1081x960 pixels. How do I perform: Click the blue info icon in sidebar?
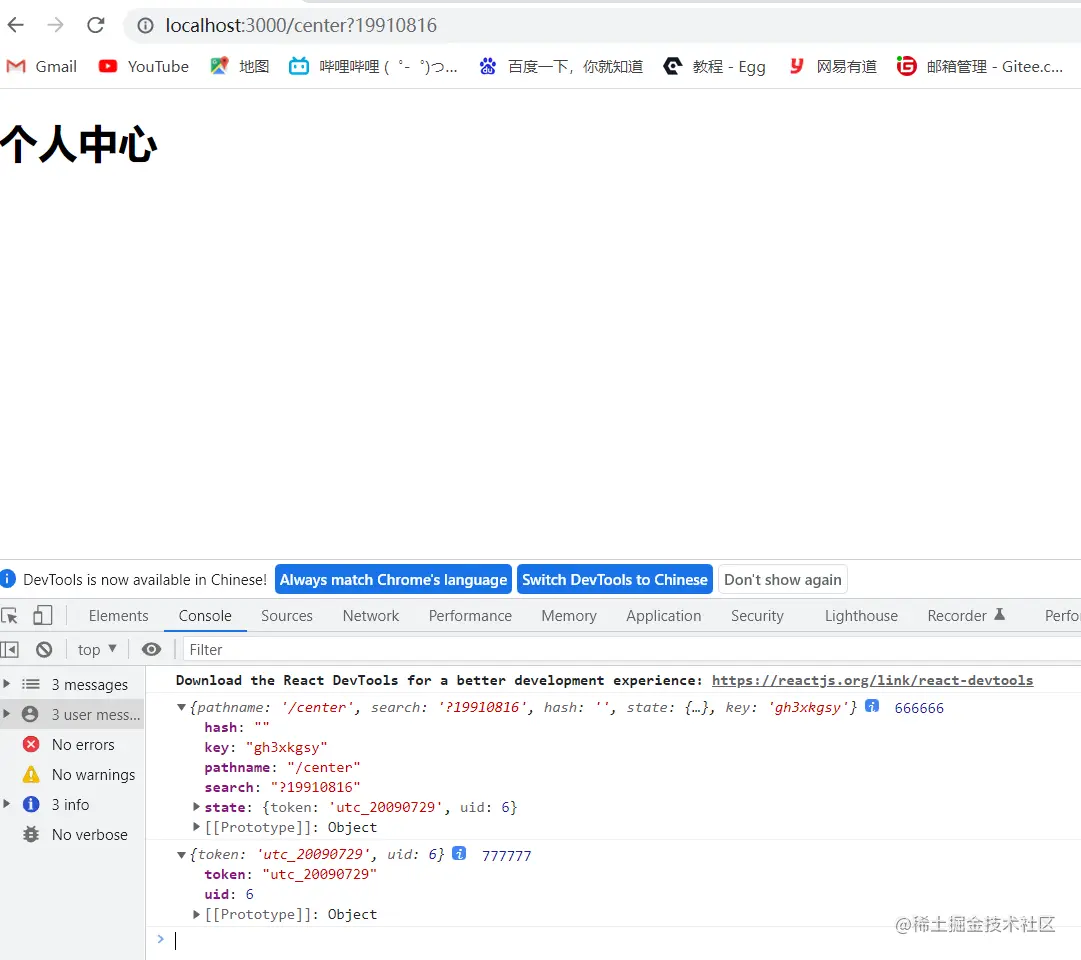click(x=31, y=804)
